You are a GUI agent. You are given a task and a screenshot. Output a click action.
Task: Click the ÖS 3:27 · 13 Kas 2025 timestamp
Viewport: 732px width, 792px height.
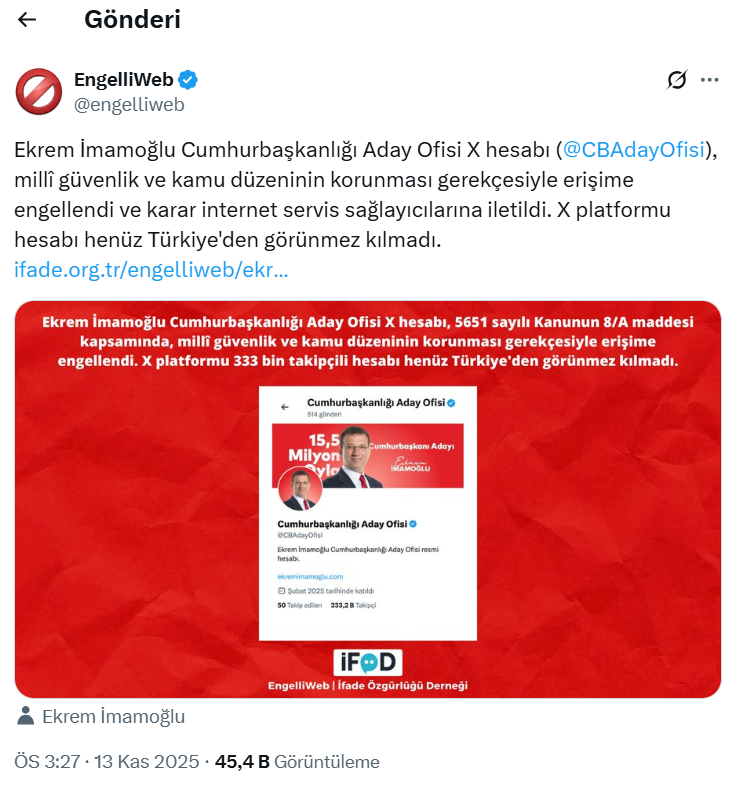tap(107, 761)
